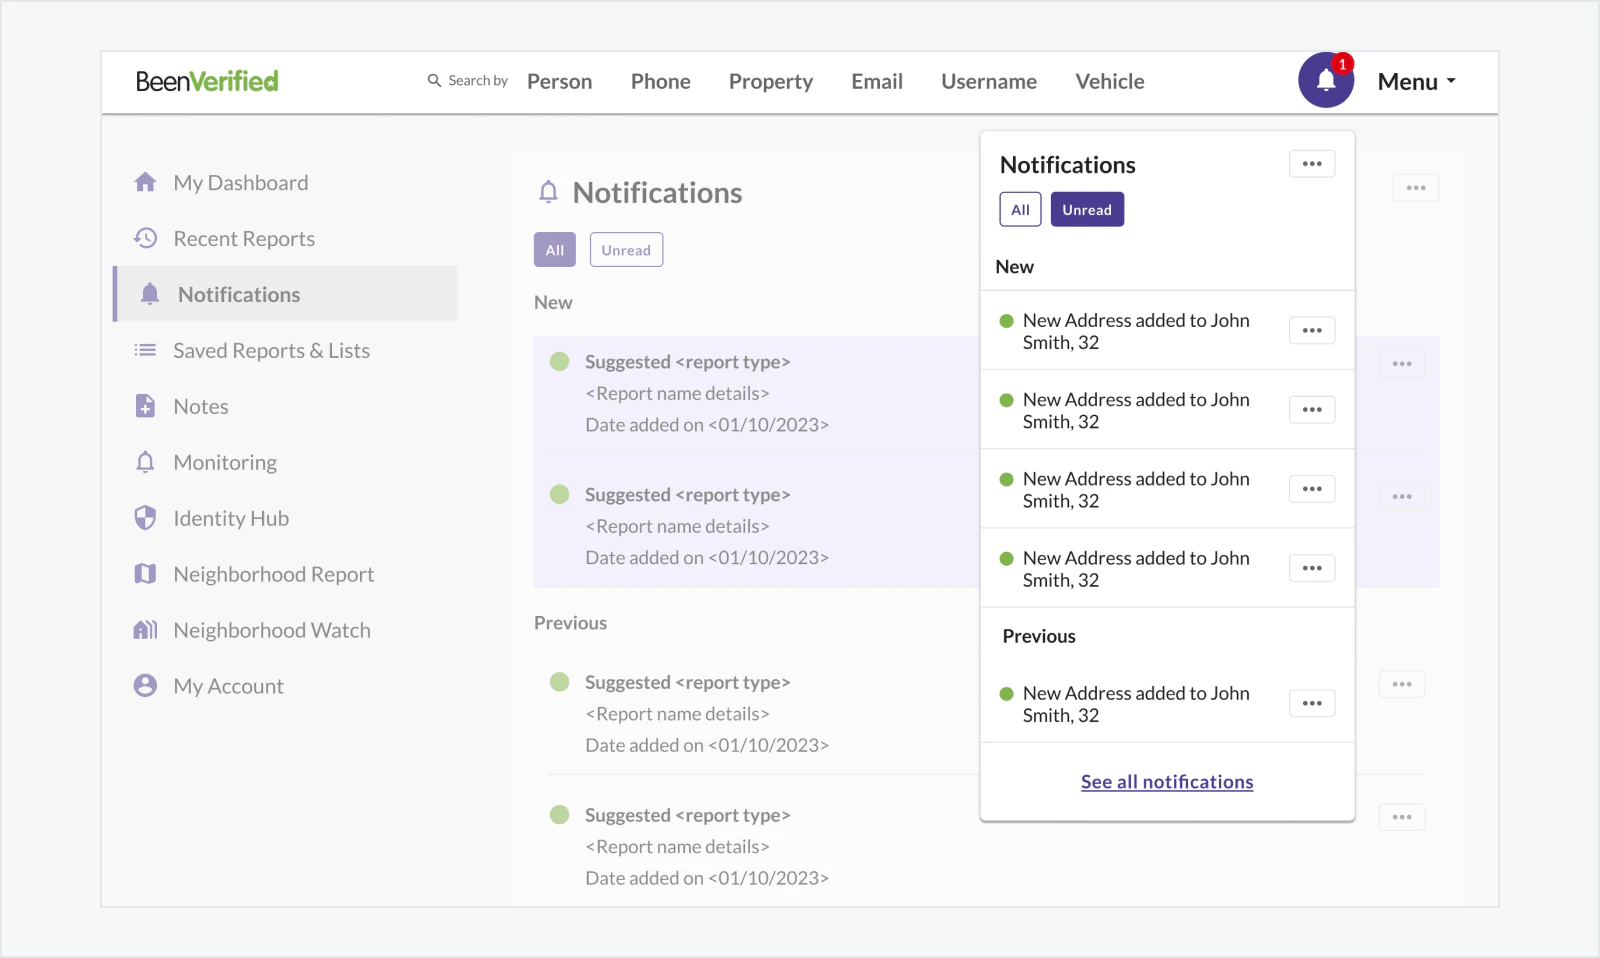Follow the See all notifications link
The height and width of the screenshot is (958, 1600).
[x=1167, y=782]
